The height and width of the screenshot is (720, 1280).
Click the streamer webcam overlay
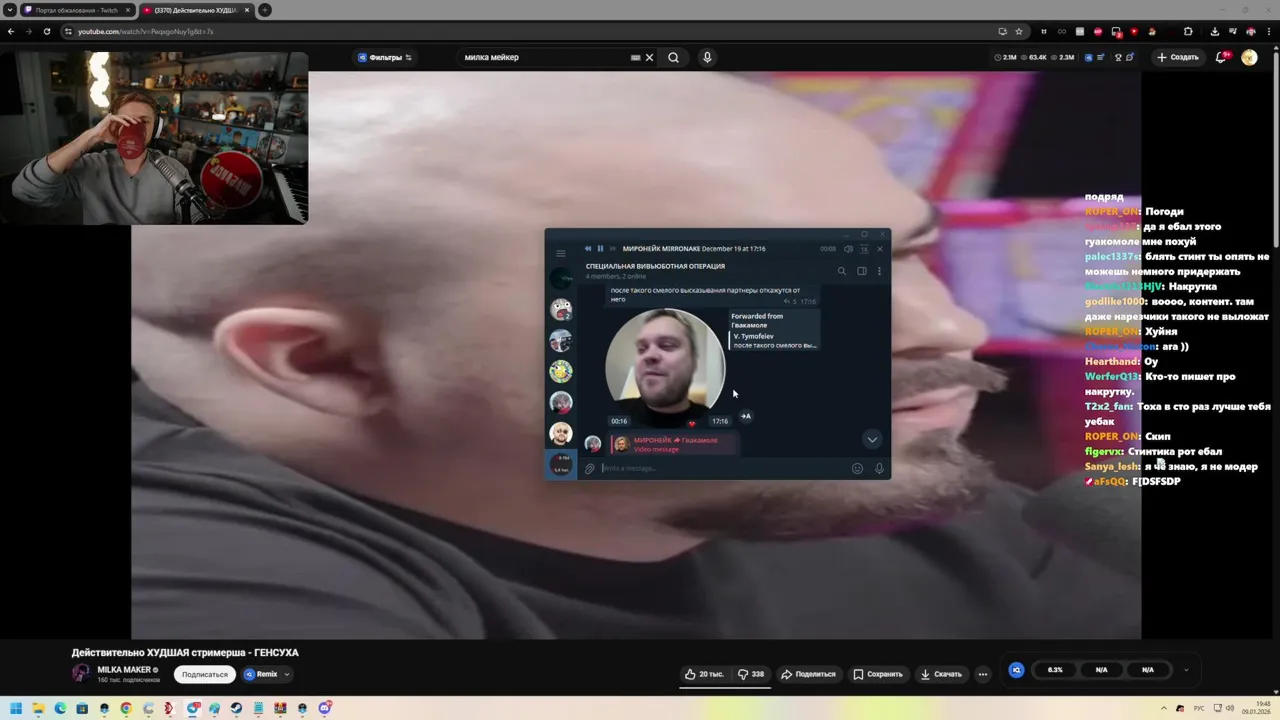tap(154, 137)
